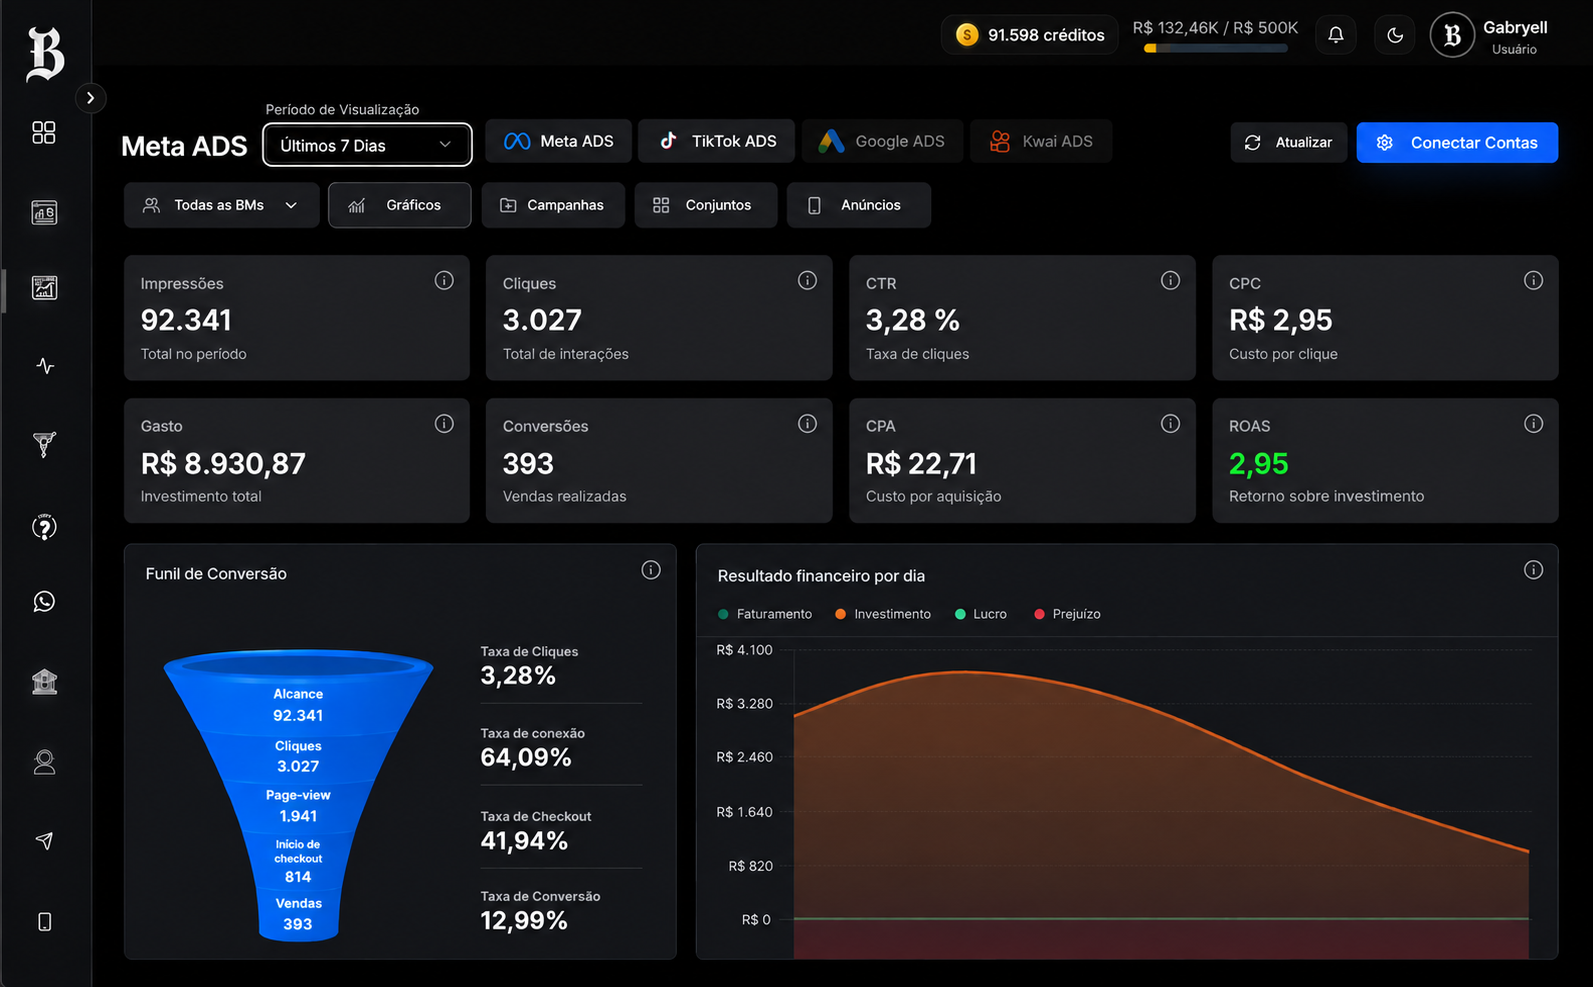The height and width of the screenshot is (987, 1593).
Task: Click the Taxa de Conversão 12,99% value
Action: point(524,920)
